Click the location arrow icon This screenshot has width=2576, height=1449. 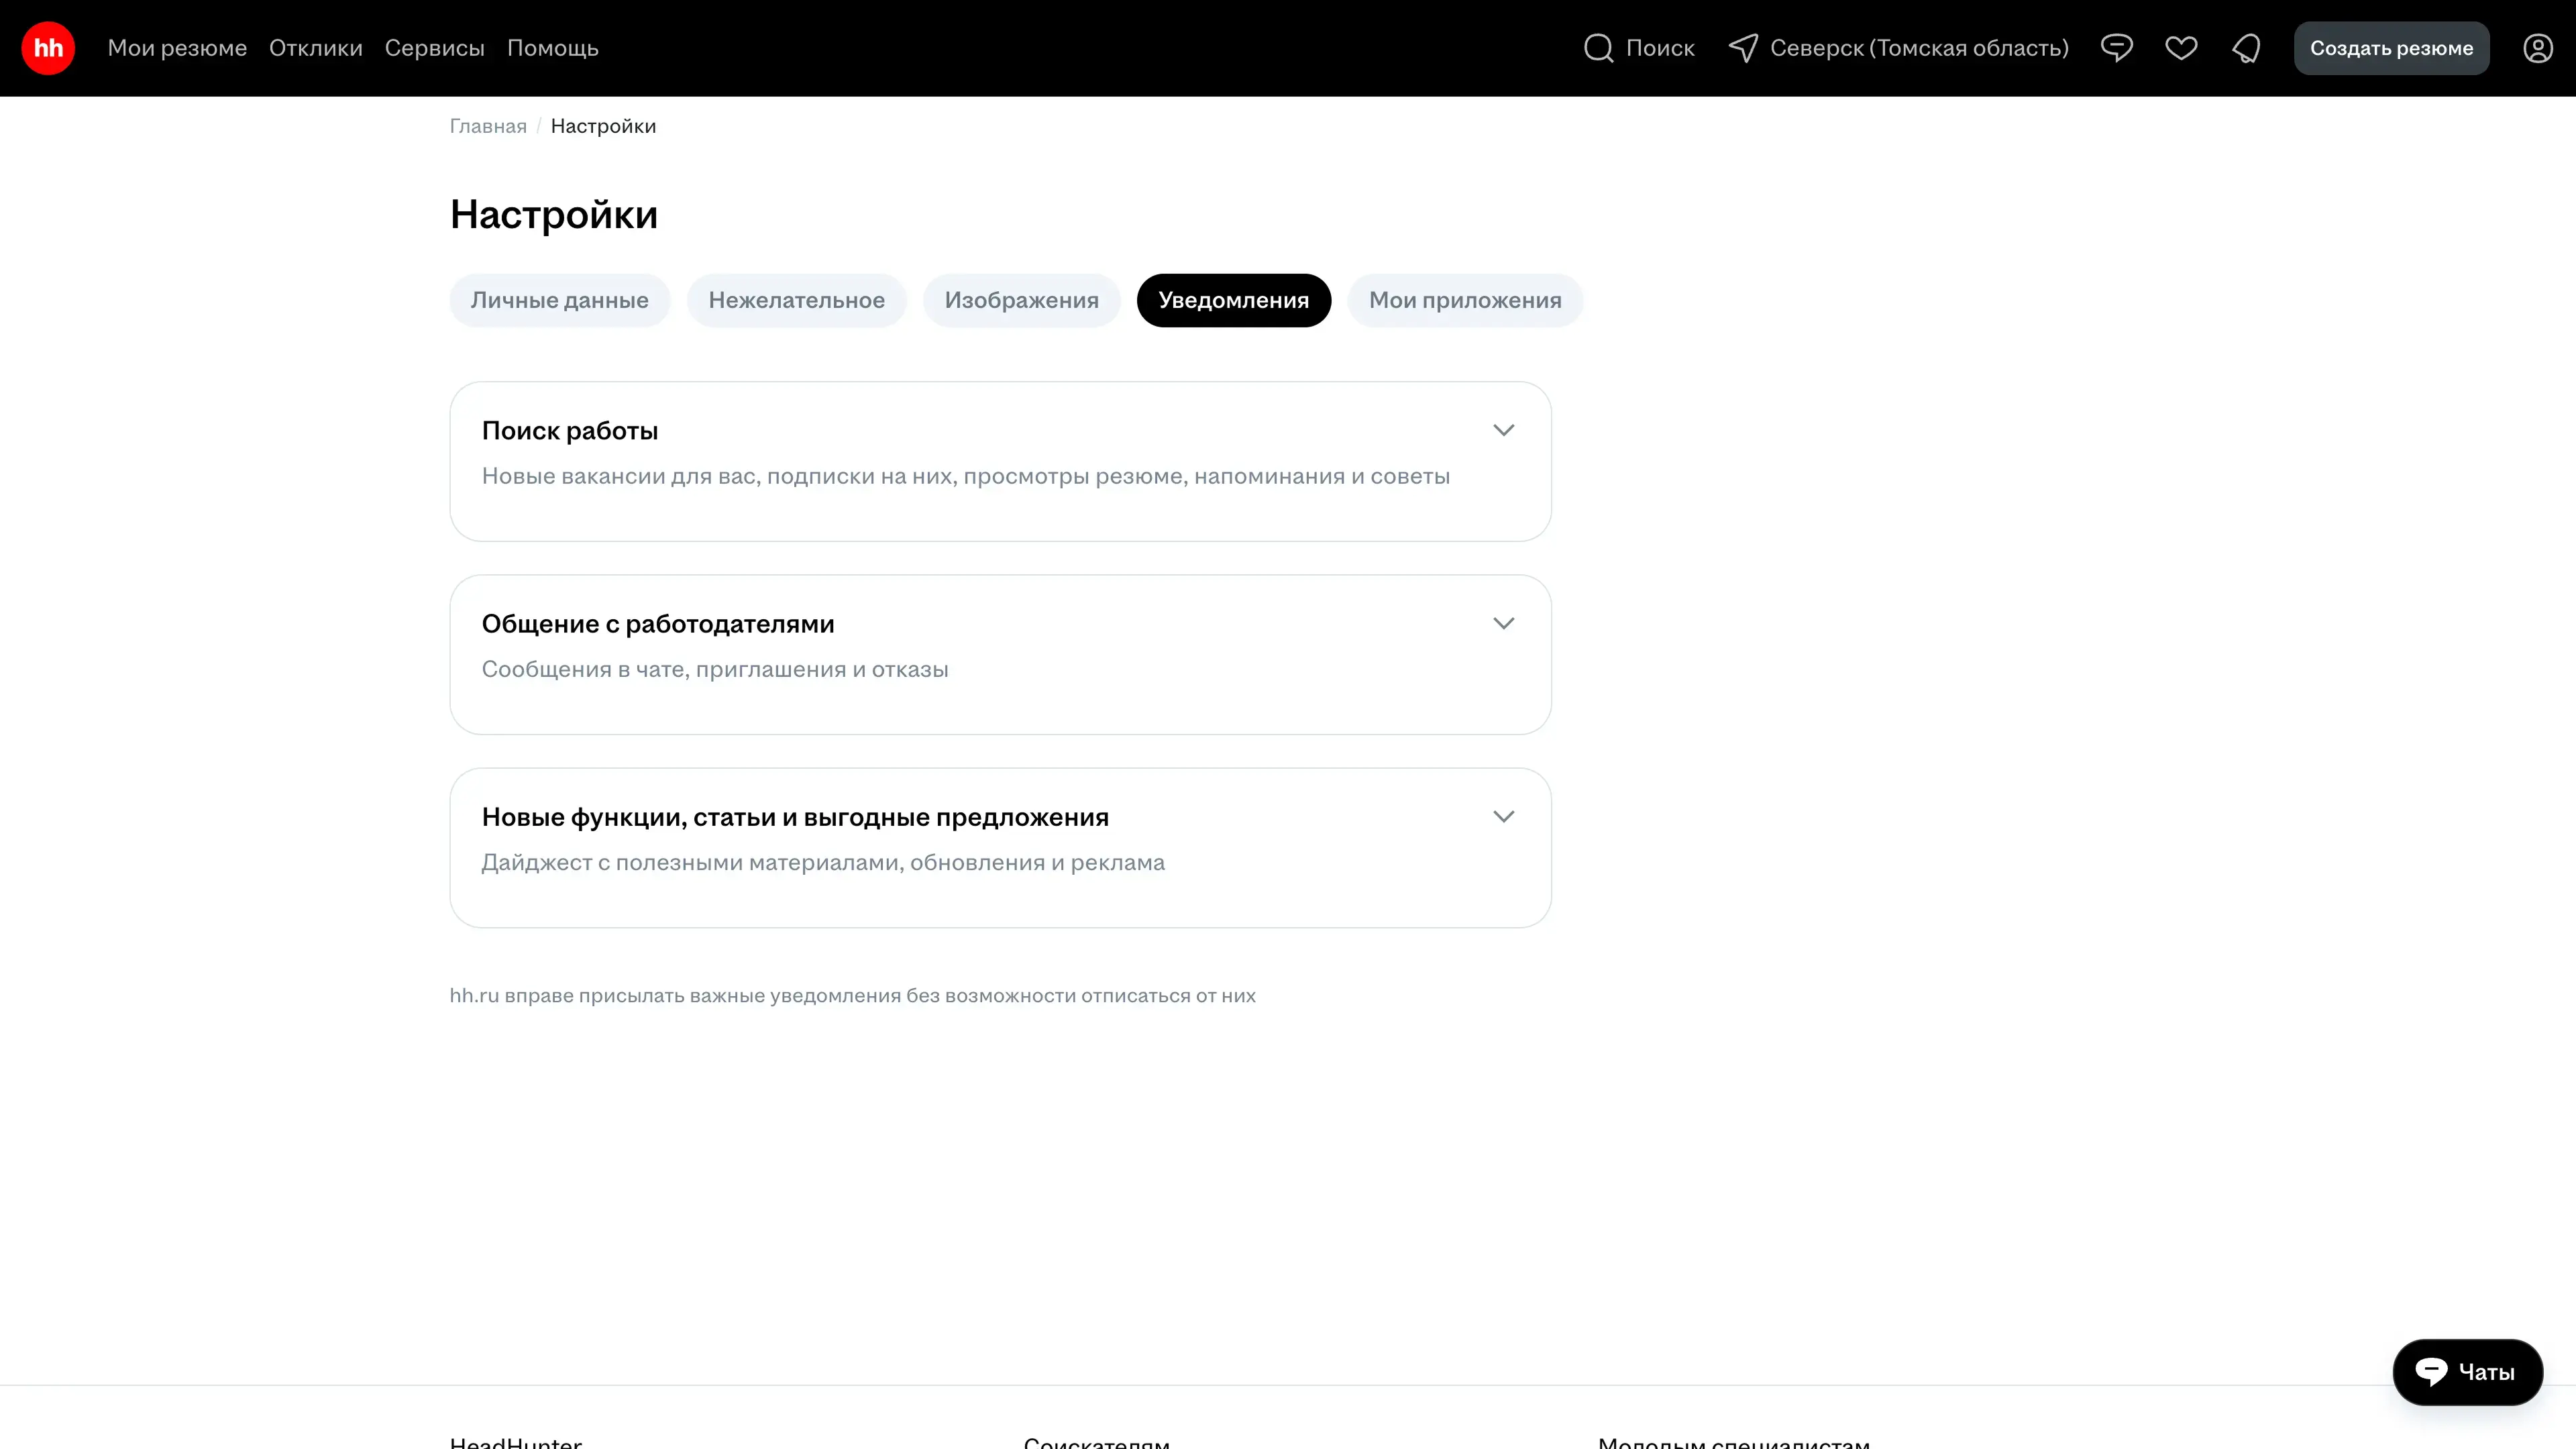1743,48
